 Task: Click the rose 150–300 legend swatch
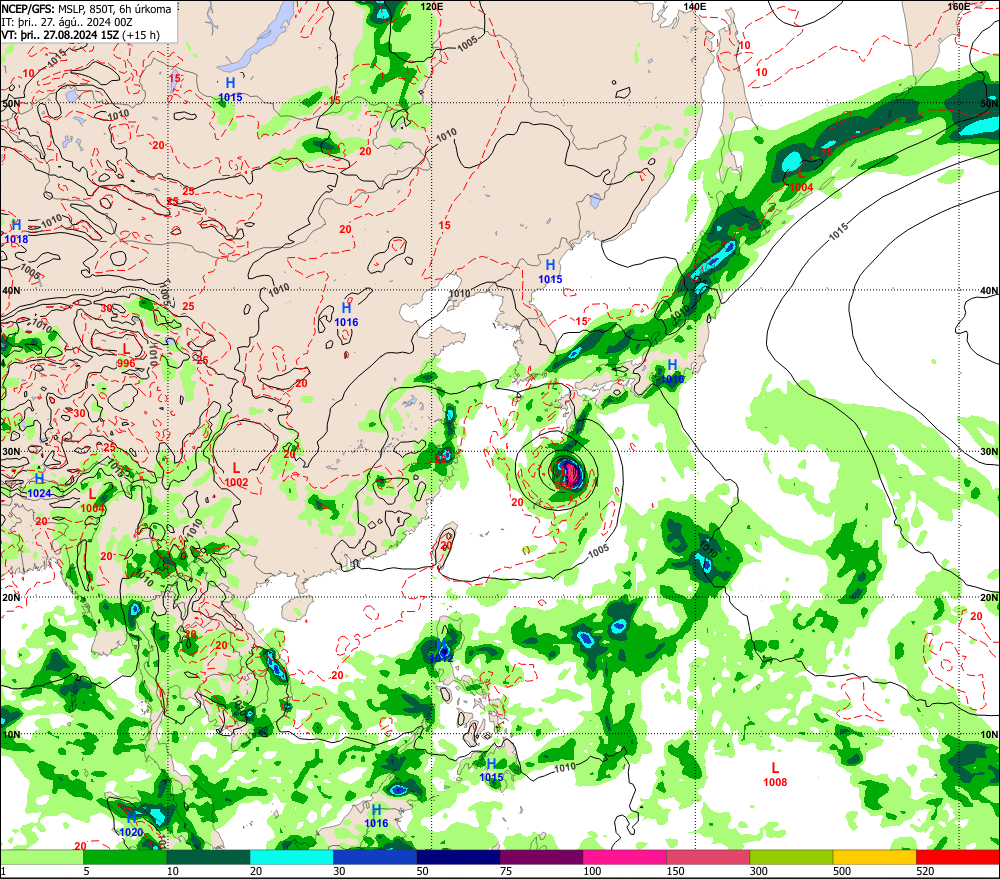708,857
